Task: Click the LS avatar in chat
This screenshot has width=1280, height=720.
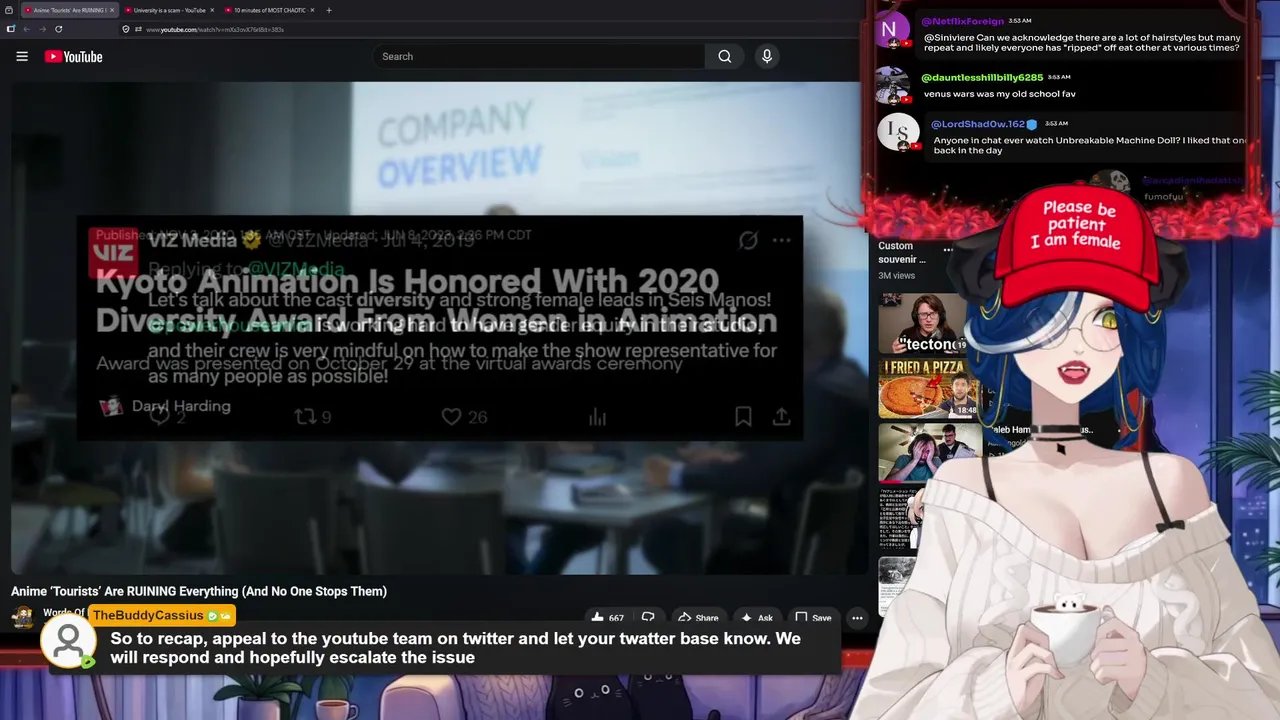Action: point(898,132)
